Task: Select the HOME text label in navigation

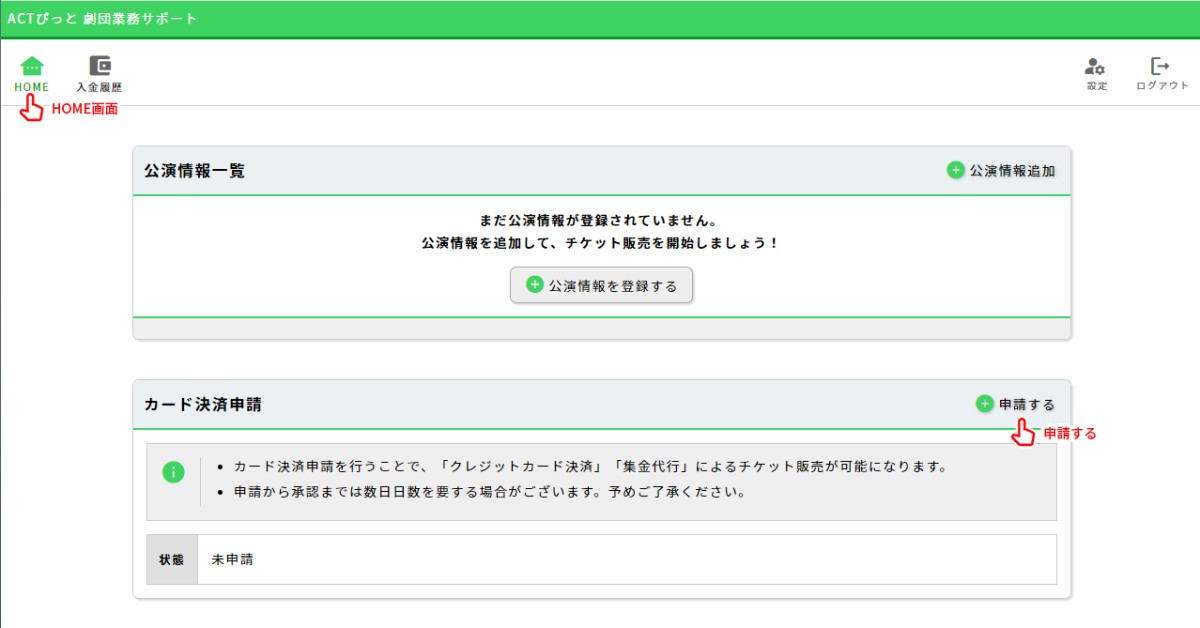Action: coord(32,87)
